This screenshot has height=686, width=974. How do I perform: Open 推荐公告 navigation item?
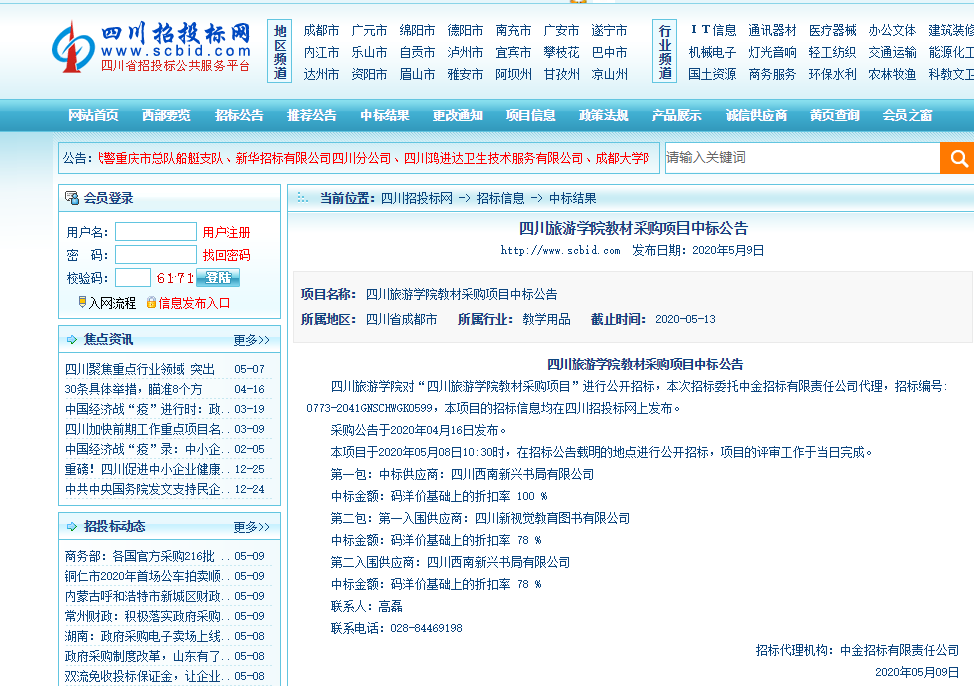tap(312, 115)
